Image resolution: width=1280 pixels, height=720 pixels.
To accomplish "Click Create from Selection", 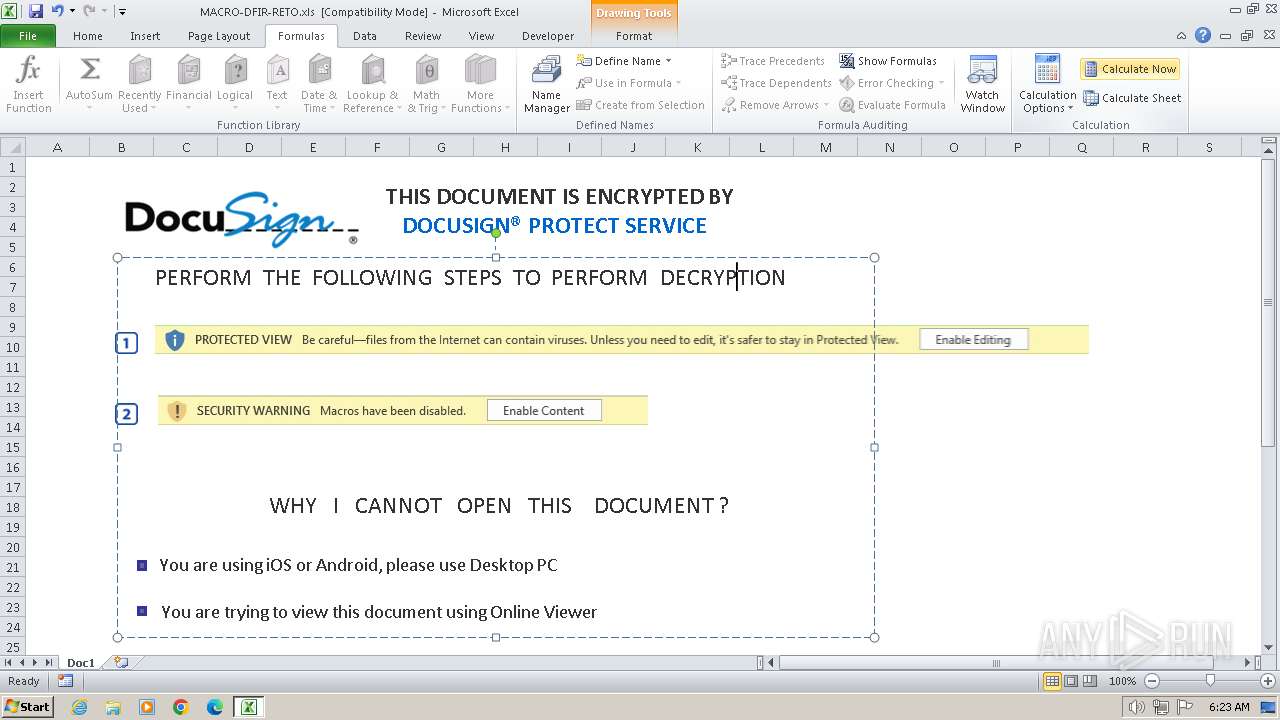I will [x=640, y=105].
